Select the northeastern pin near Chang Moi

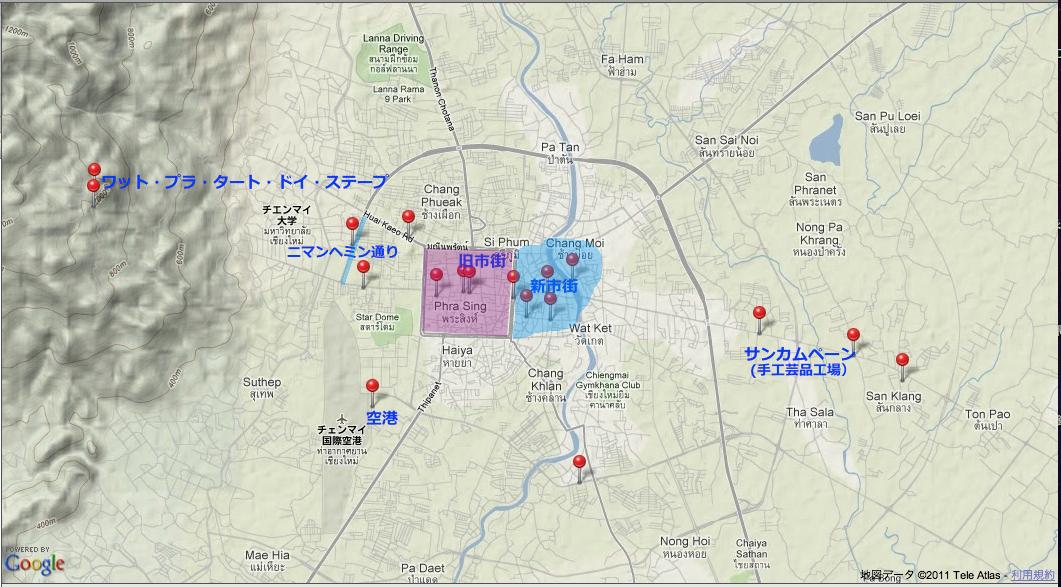pos(572,260)
